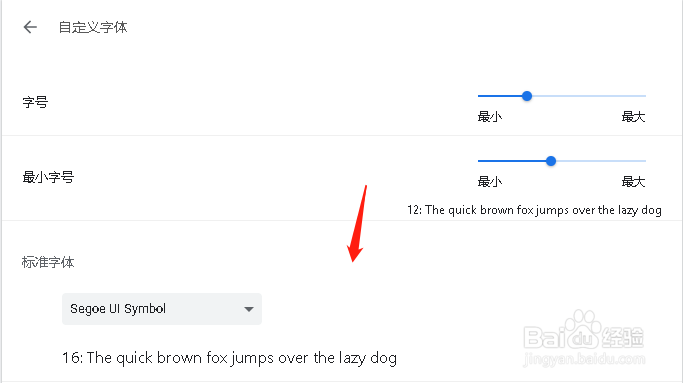The image size is (683, 383).
Task: Click the 最小字号 row label
Action: [48, 177]
